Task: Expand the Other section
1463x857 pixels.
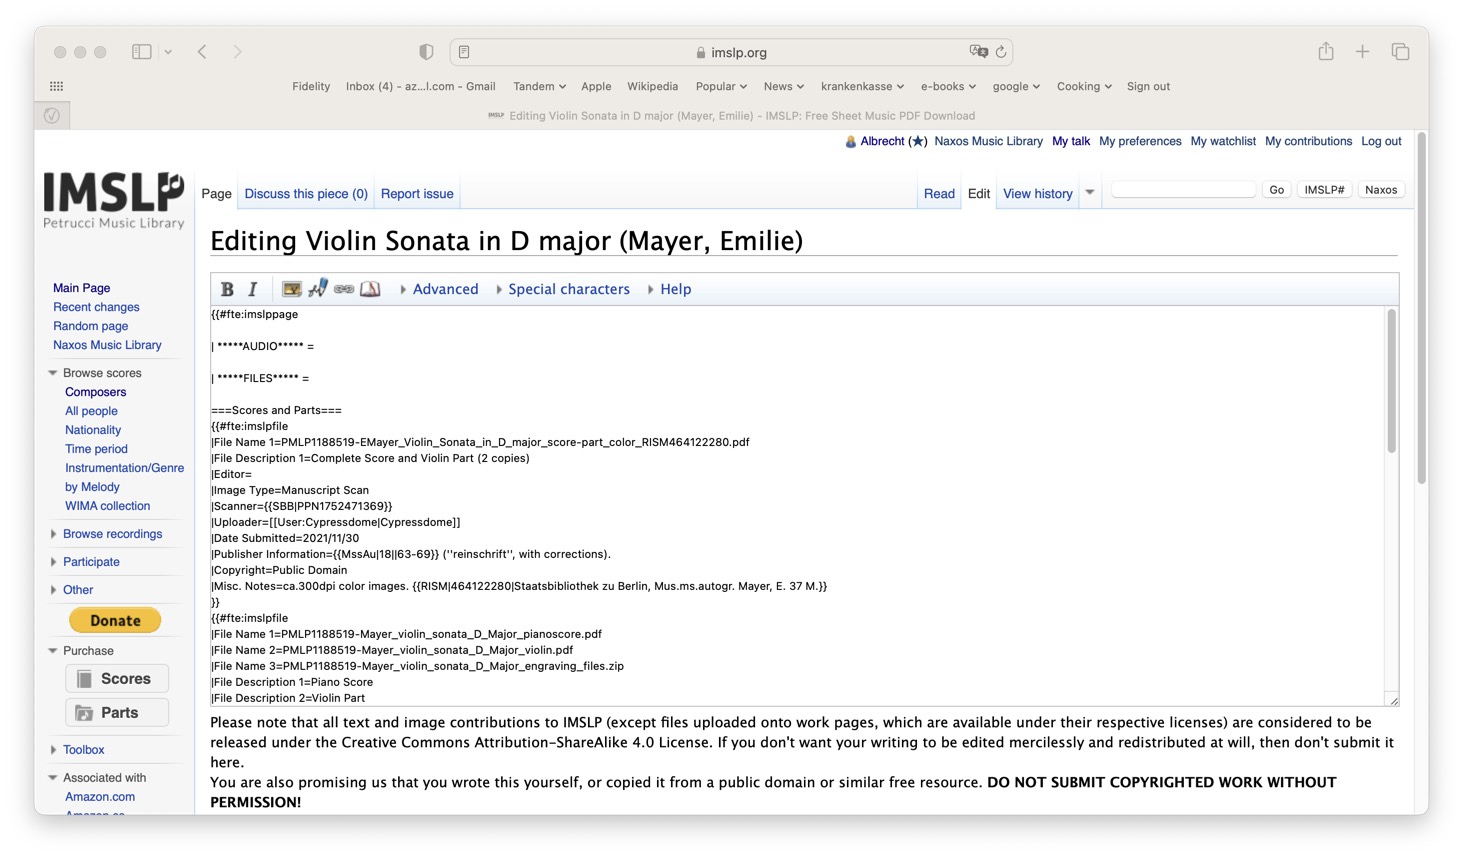Action: [x=71, y=590]
